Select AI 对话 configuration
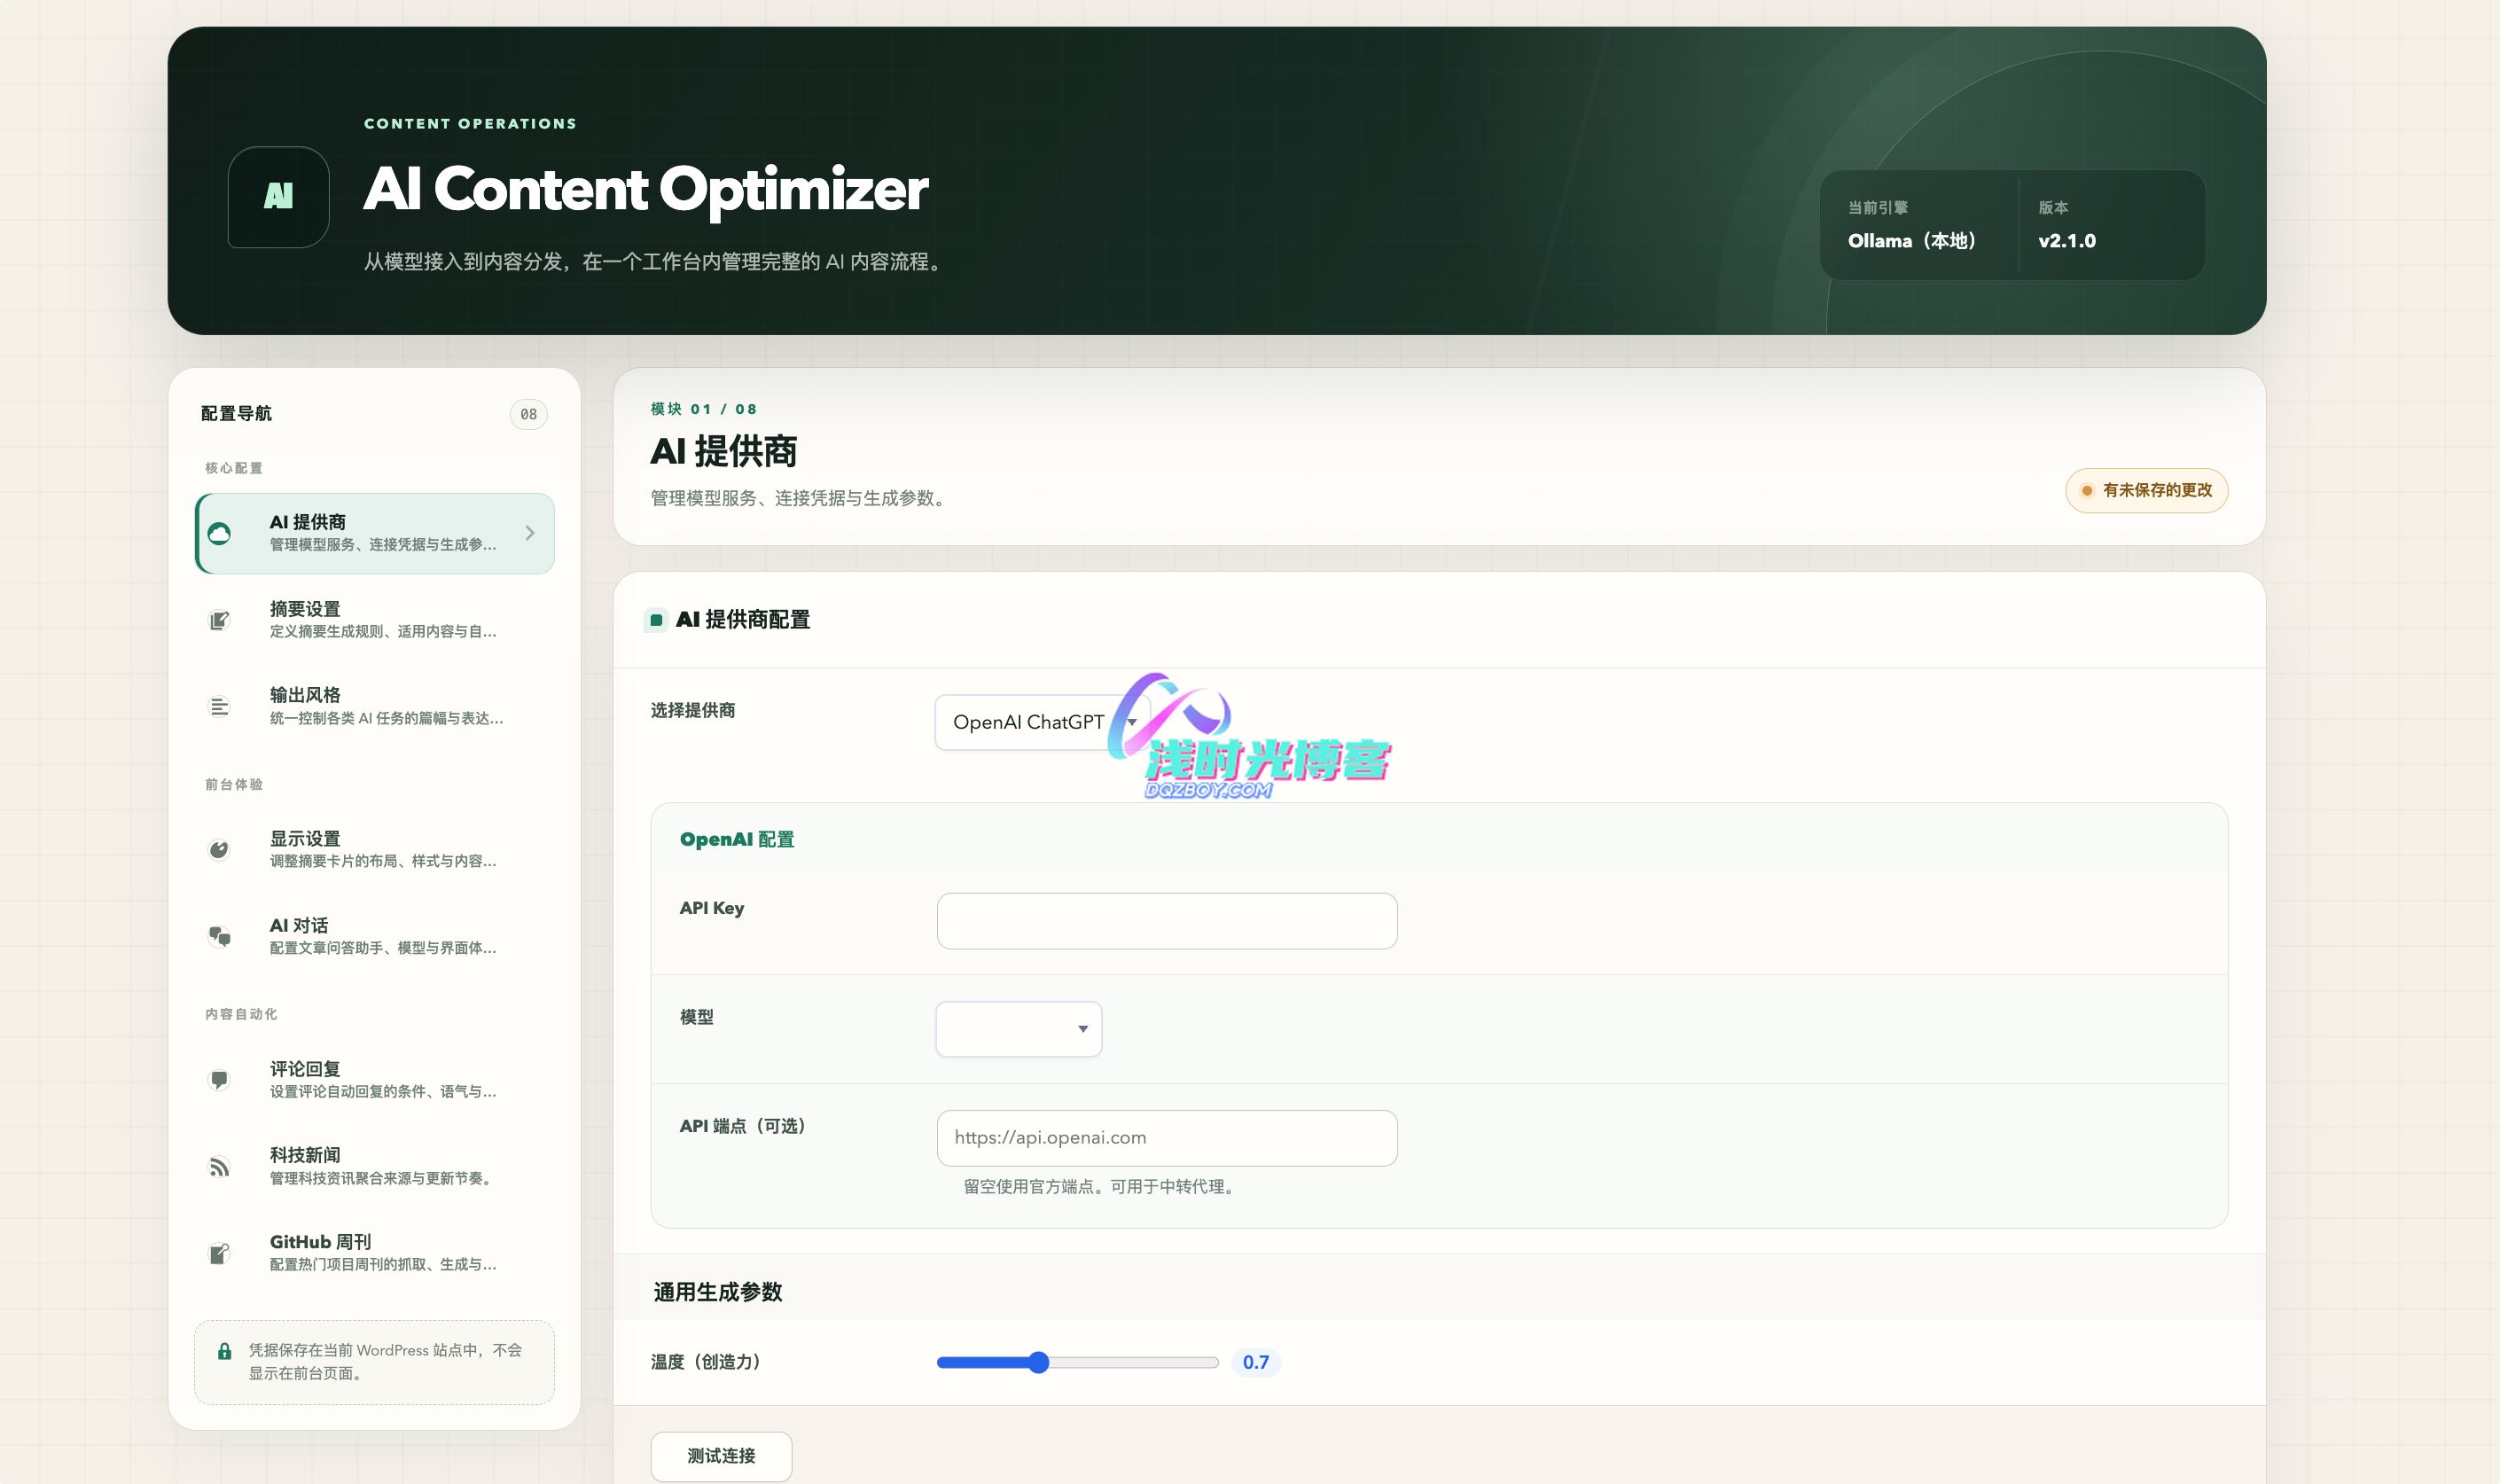 point(375,937)
